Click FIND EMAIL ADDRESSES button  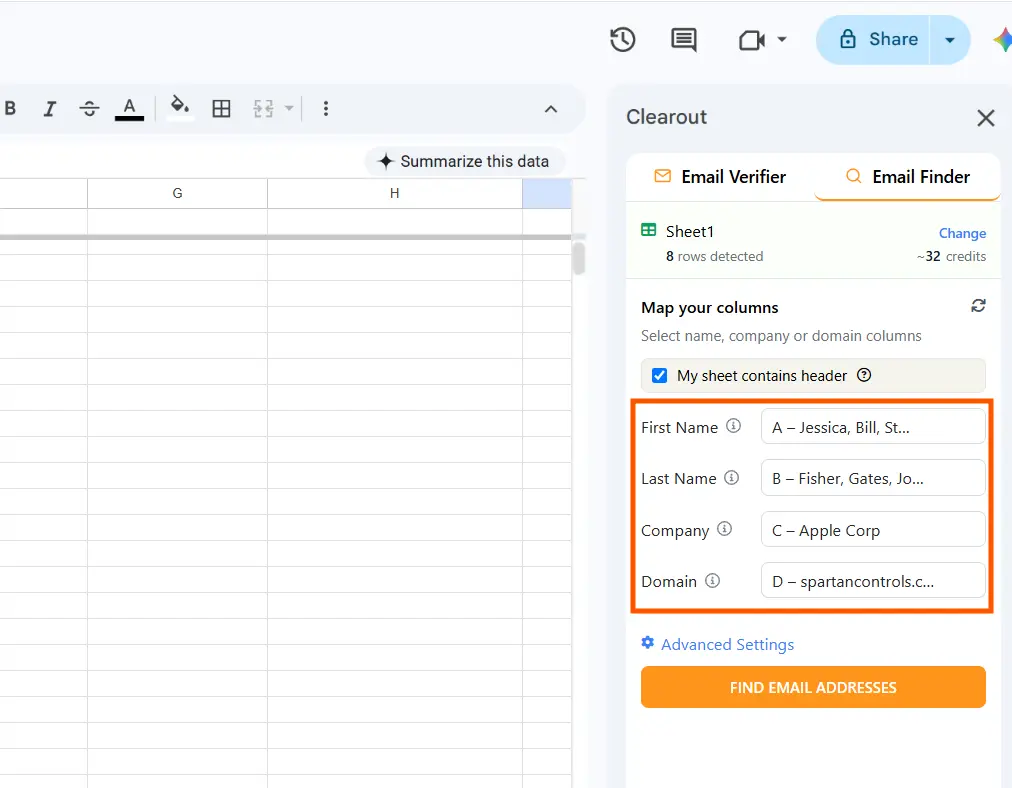813,687
